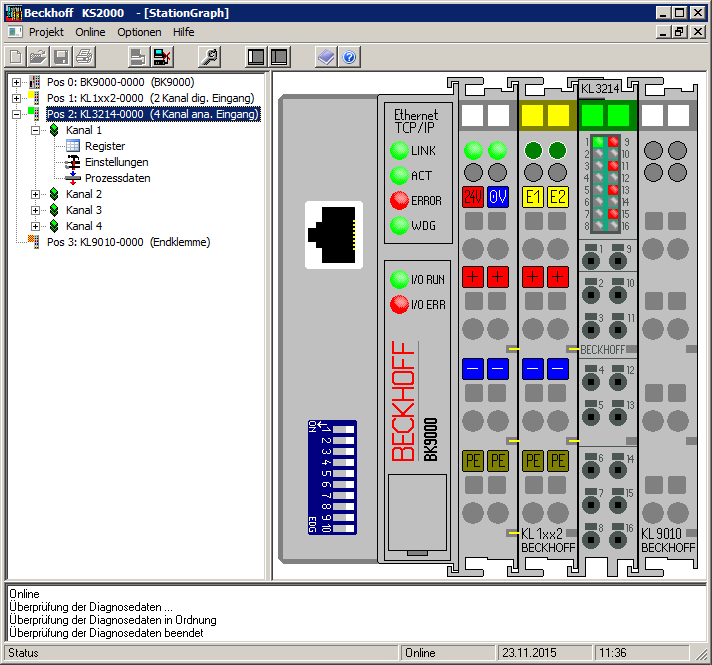The height and width of the screenshot is (665, 712).
Task: Click the Prozessdaten arrow icon
Action: [x=73, y=178]
